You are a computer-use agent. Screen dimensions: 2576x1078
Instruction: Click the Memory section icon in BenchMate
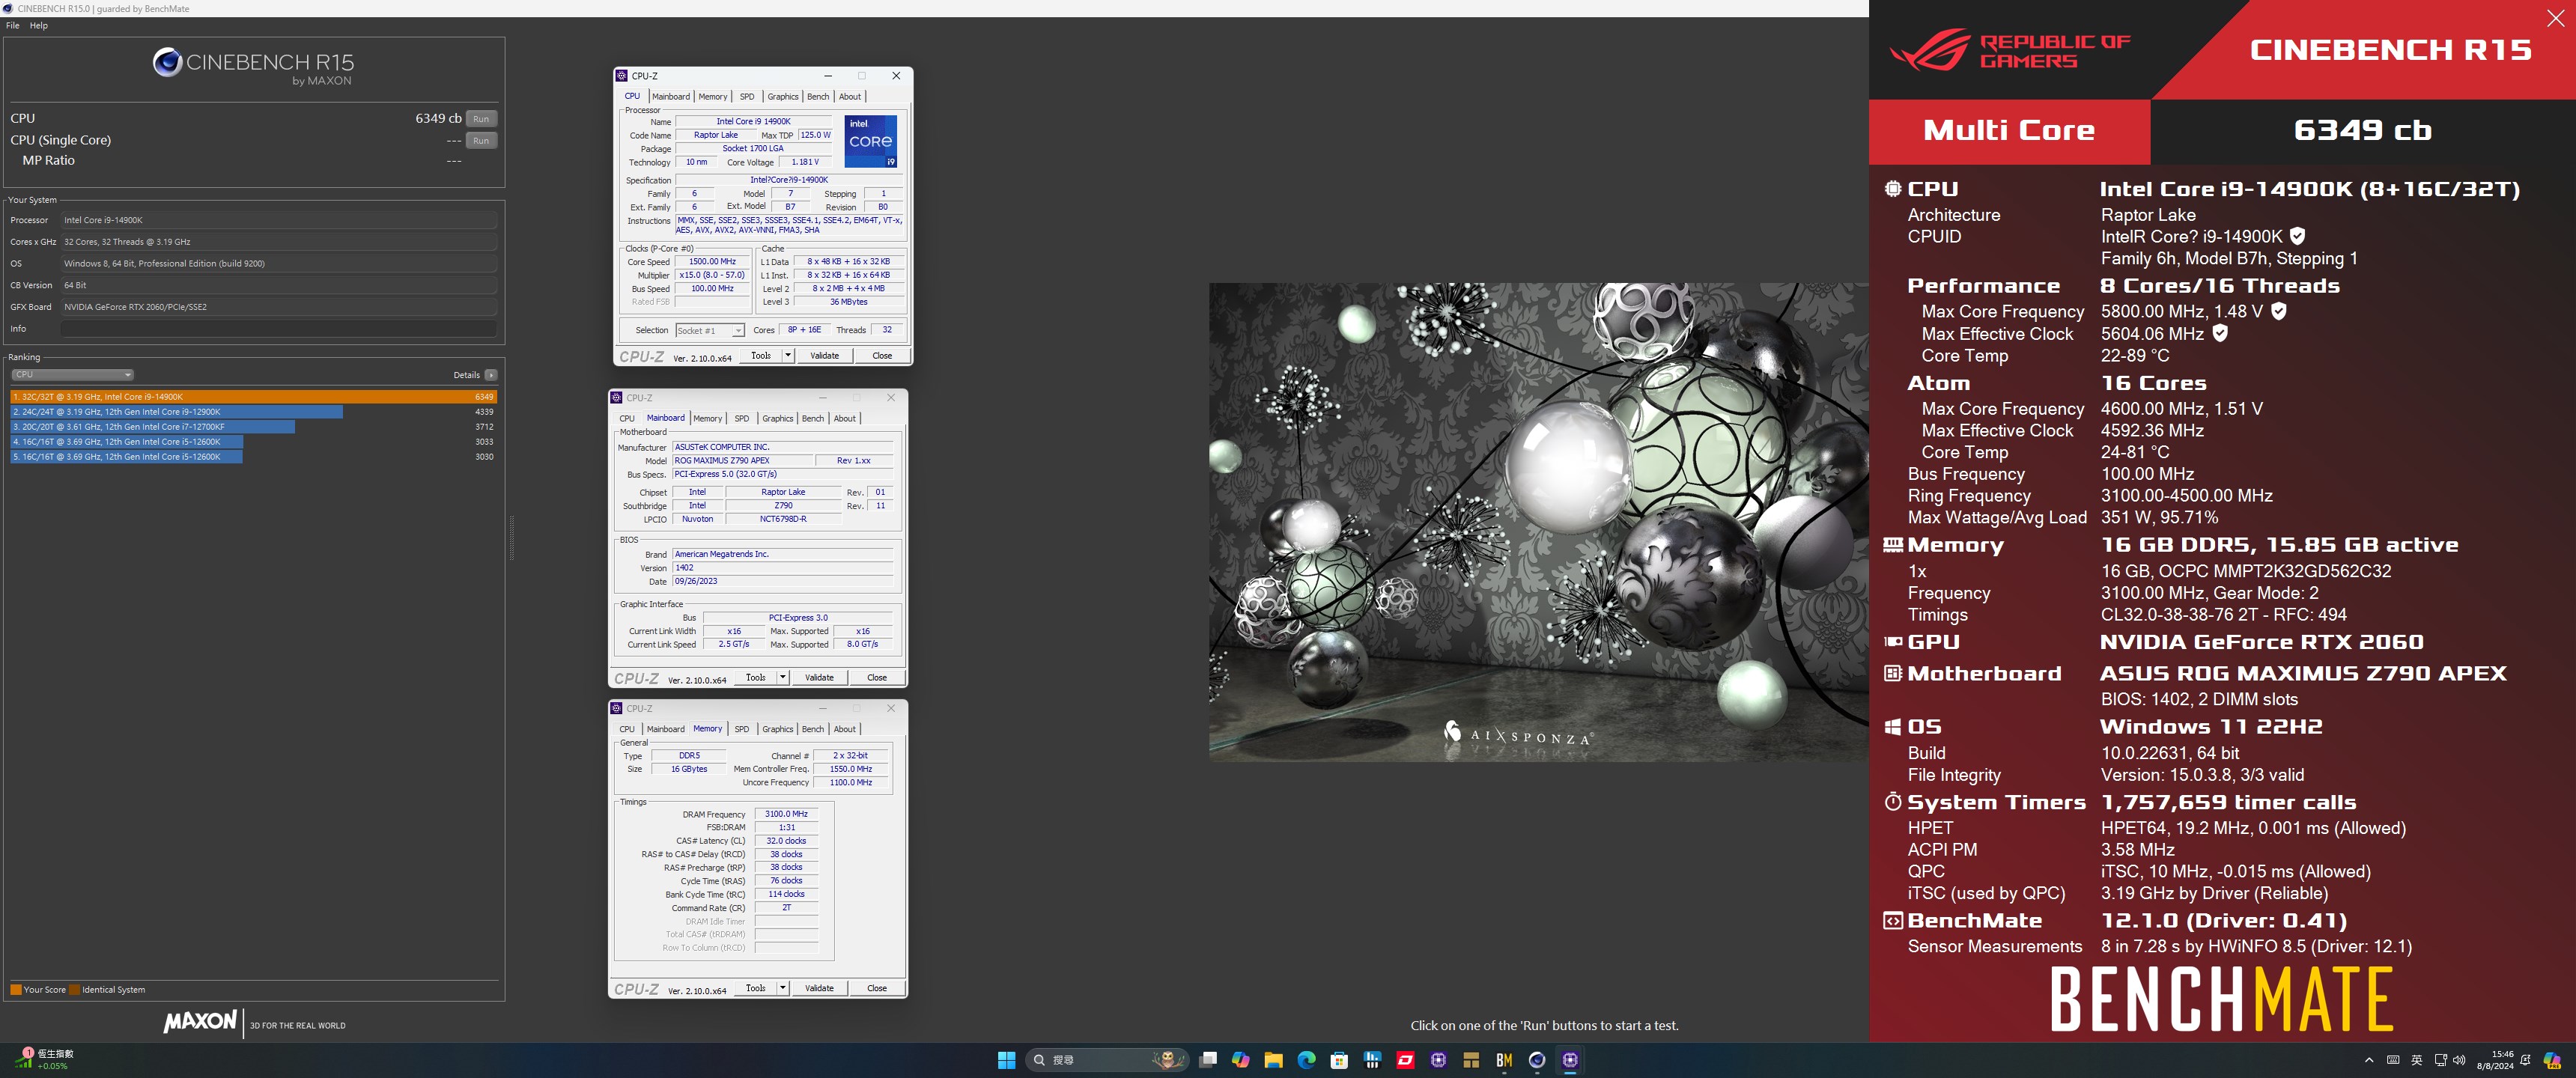click(x=1892, y=544)
